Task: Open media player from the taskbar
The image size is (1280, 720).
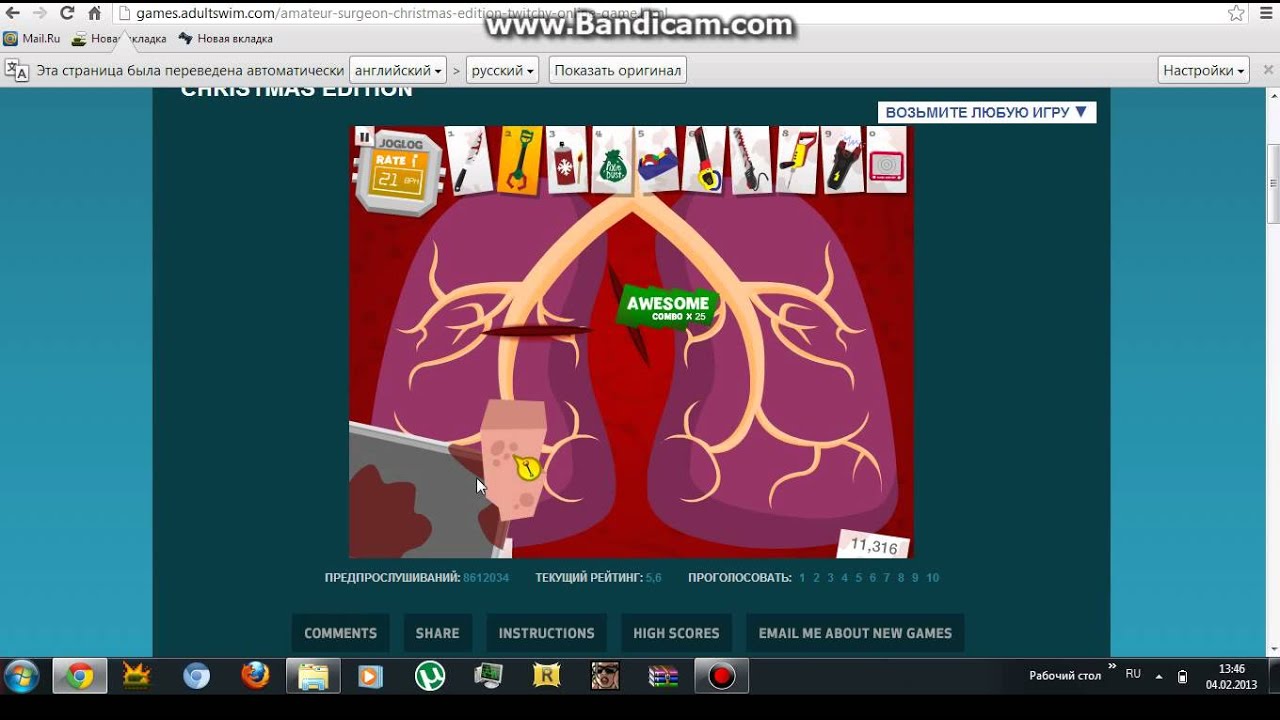Action: point(370,677)
